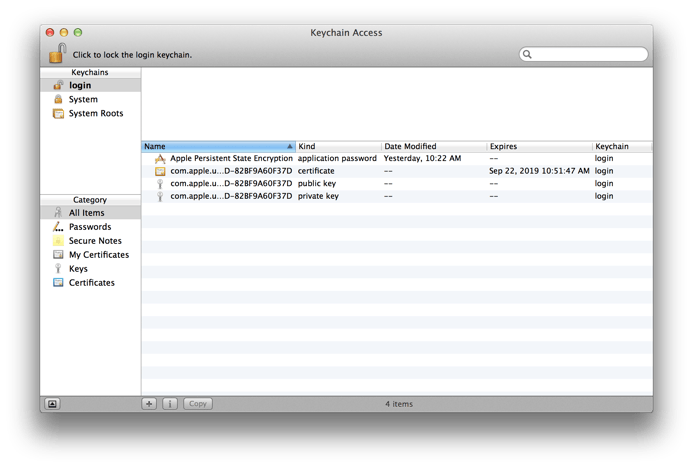
Task: Sort by the Keychain column header
Action: click(622, 146)
